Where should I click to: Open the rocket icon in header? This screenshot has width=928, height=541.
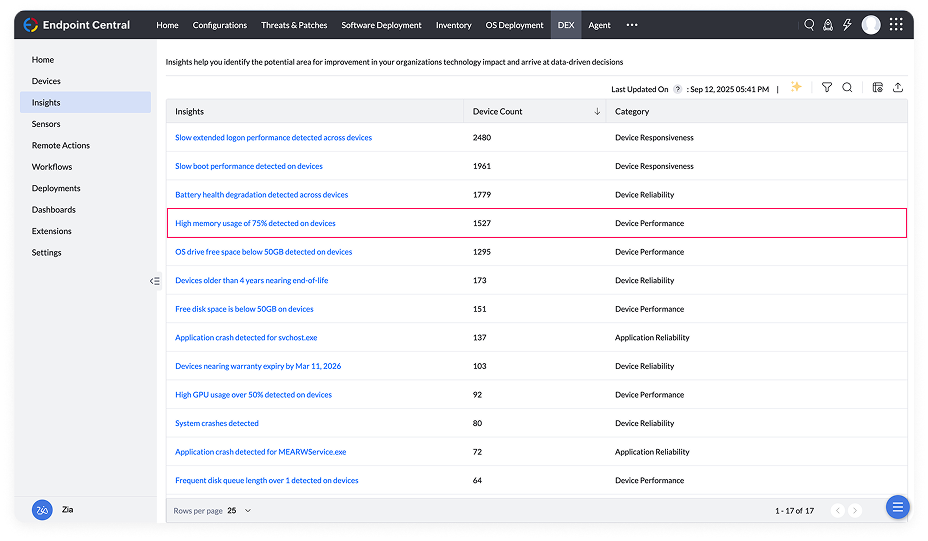(828, 25)
